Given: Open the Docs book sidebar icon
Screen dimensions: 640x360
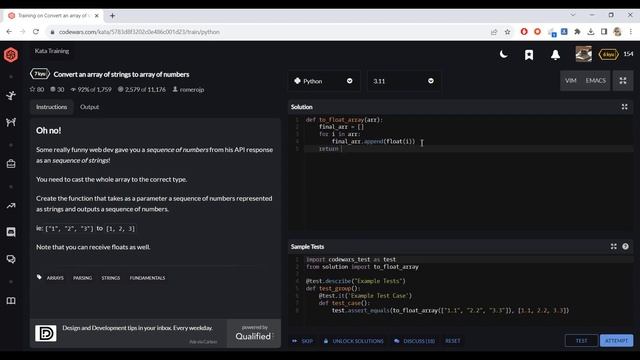Looking at the screenshot, I should point(11,301).
